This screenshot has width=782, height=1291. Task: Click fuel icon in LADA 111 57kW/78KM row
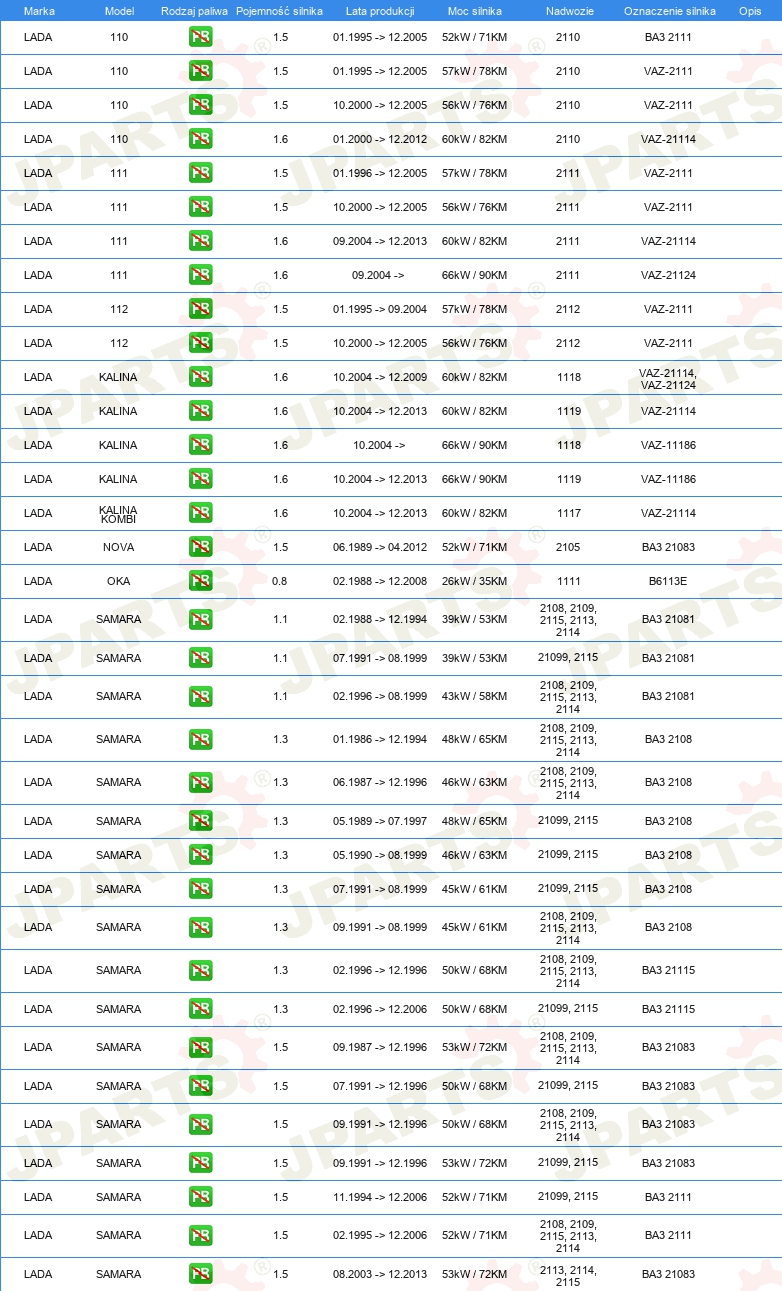[x=200, y=174]
